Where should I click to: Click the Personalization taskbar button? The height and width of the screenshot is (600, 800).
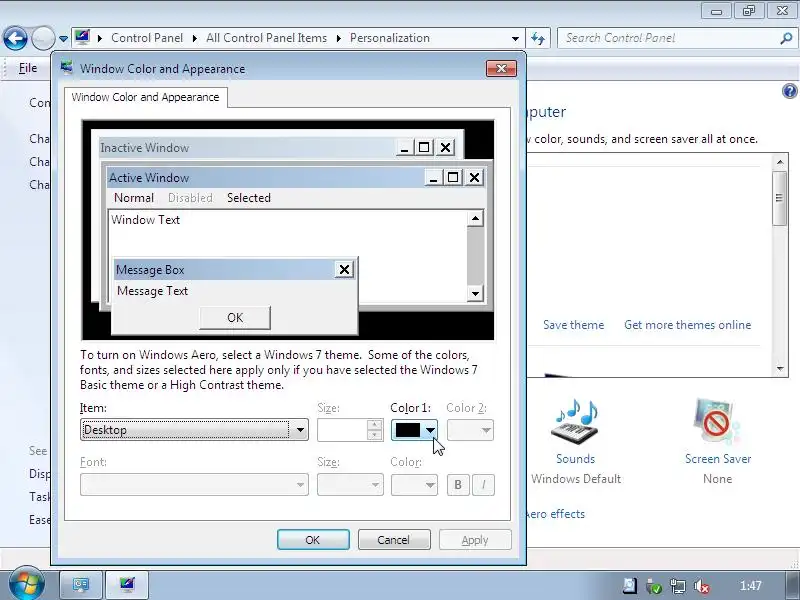[127, 584]
